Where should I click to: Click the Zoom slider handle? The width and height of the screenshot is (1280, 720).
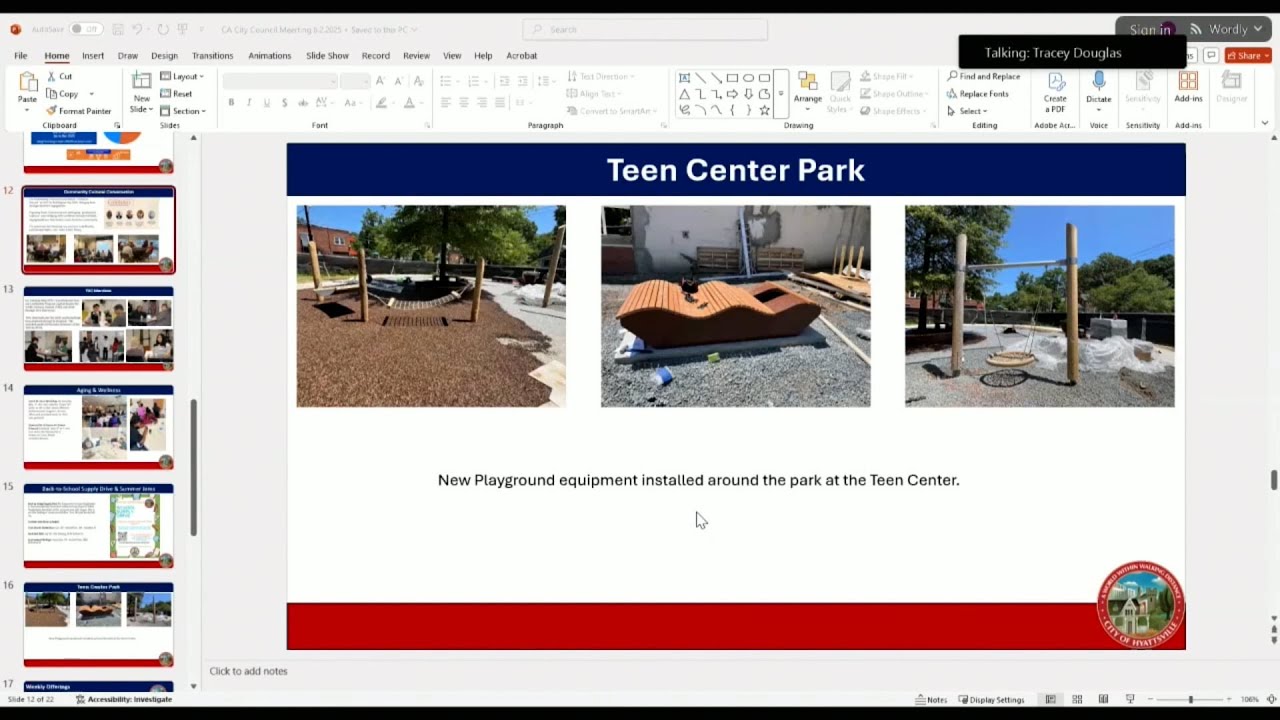(x=1190, y=699)
